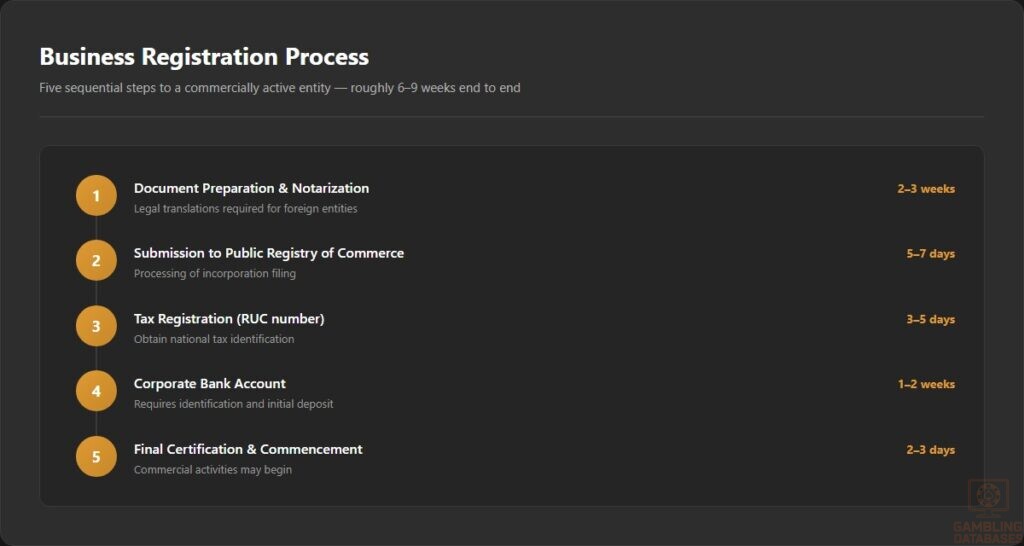Click "Tax Registration (RUC number)" title
Image resolution: width=1024 pixels, height=546 pixels.
pos(229,319)
